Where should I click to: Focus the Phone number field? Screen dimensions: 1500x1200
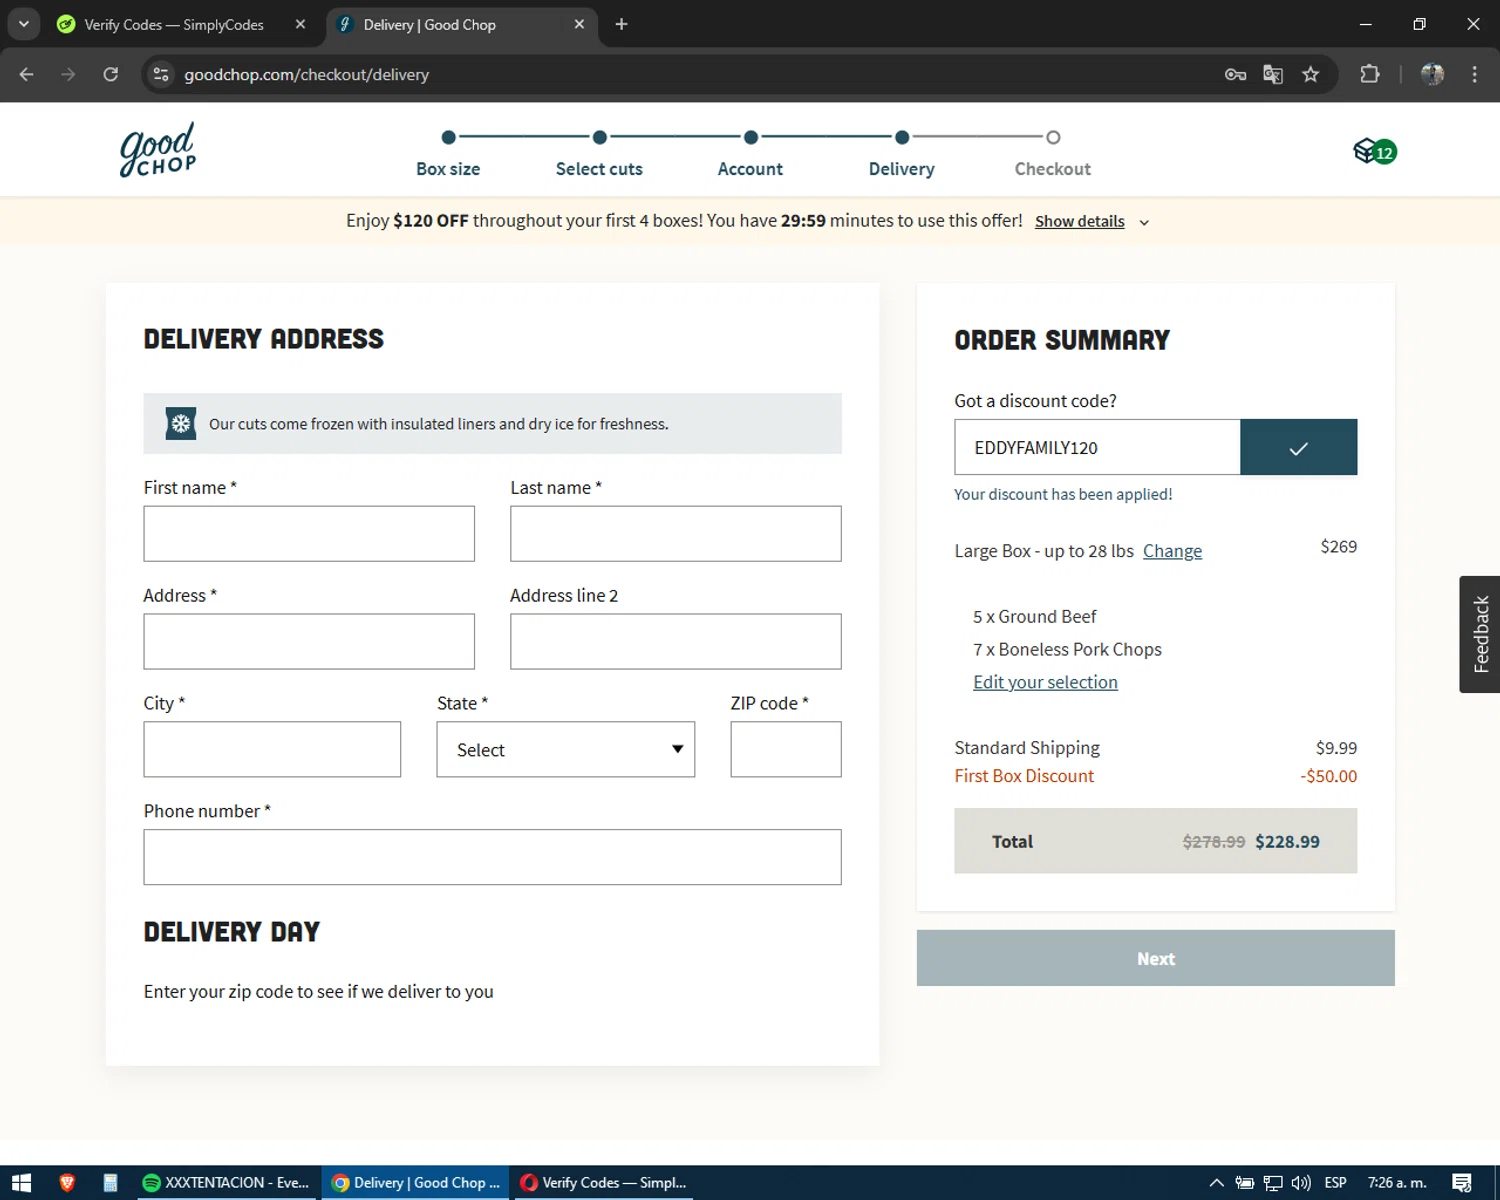(493, 857)
